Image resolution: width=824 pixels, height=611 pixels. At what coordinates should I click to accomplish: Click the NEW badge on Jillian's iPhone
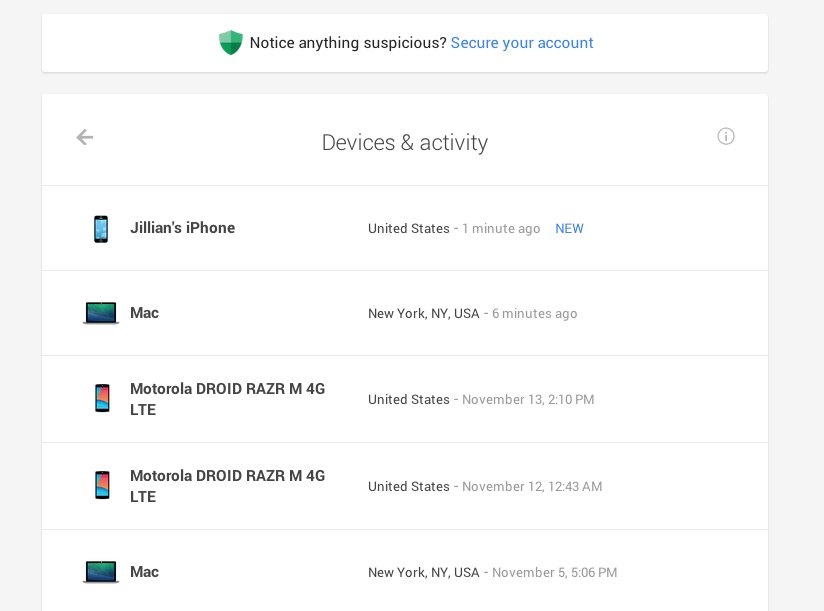[569, 229]
